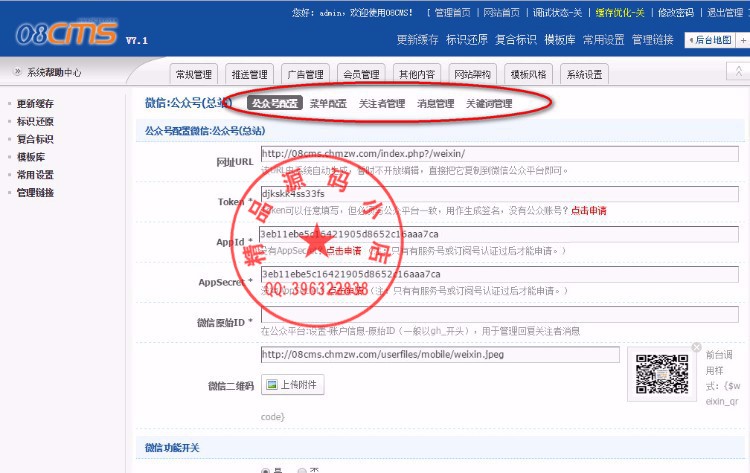This screenshot has height=473, width=750.
Task: Open 模板库 from the top header bar
Action: click(x=560, y=40)
